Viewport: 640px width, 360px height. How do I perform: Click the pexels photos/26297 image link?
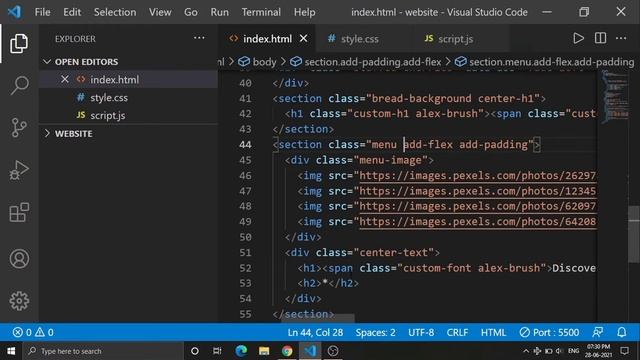click(478, 176)
